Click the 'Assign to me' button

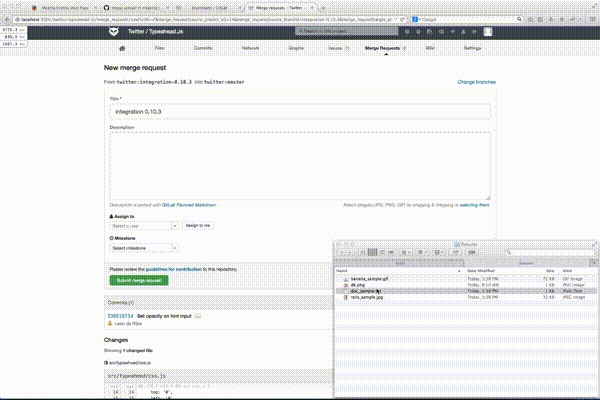(197, 226)
